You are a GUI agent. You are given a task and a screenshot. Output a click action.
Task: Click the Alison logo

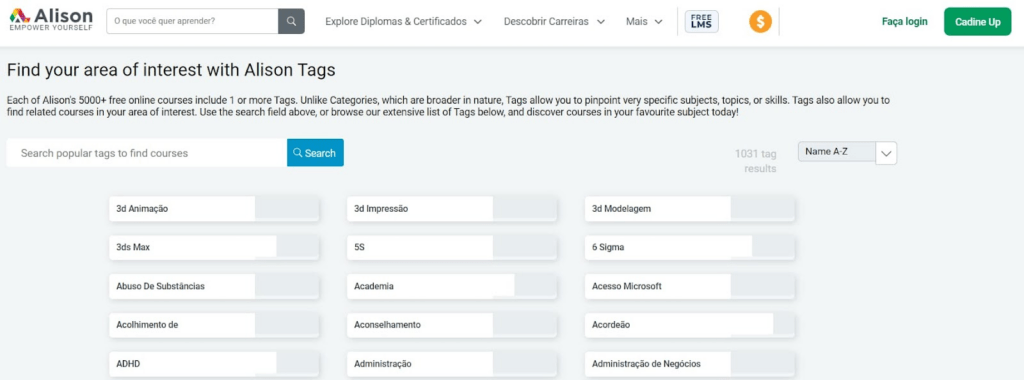51,20
